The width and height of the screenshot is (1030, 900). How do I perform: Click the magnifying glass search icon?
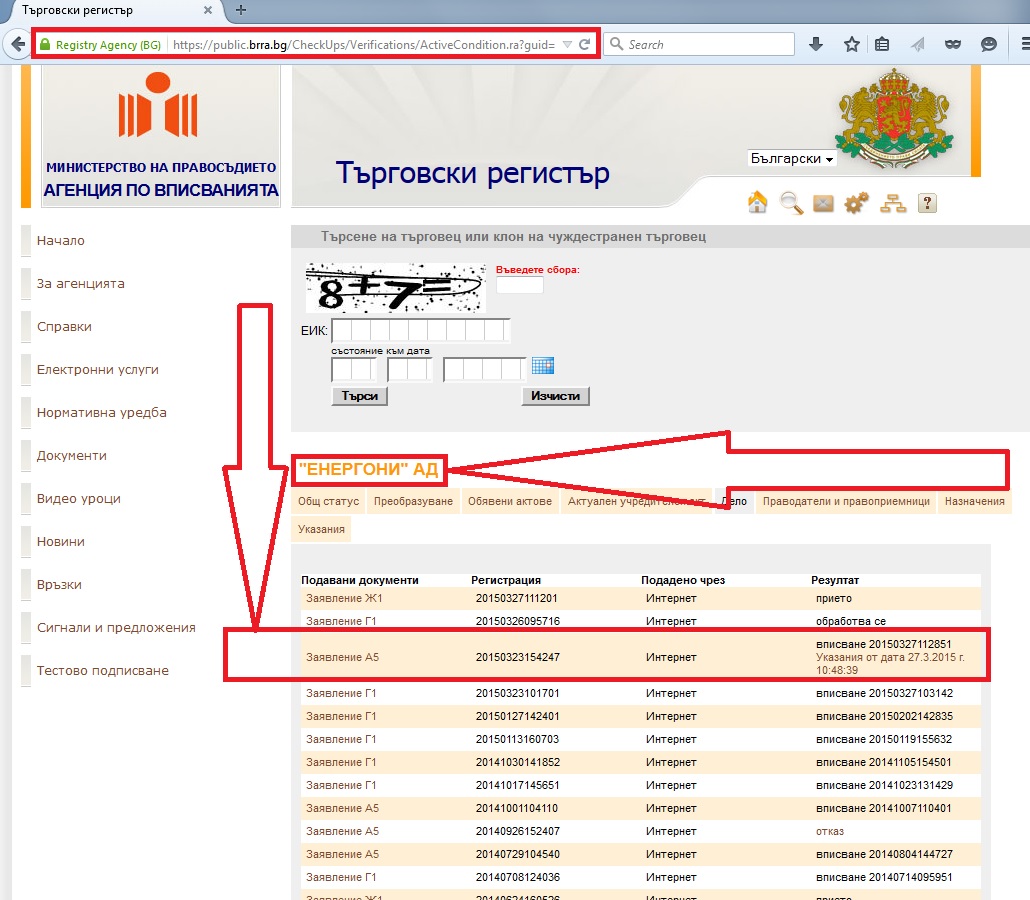click(791, 203)
